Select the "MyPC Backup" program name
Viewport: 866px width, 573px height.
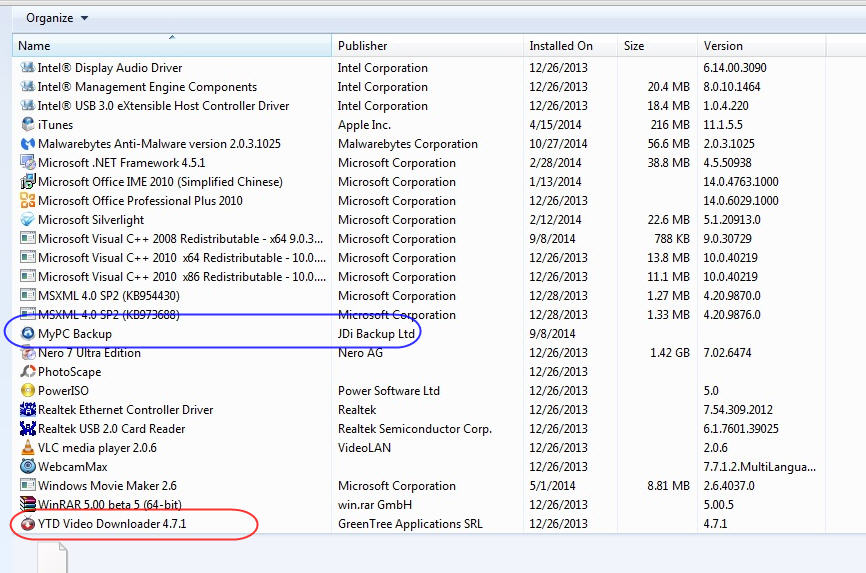click(x=75, y=334)
